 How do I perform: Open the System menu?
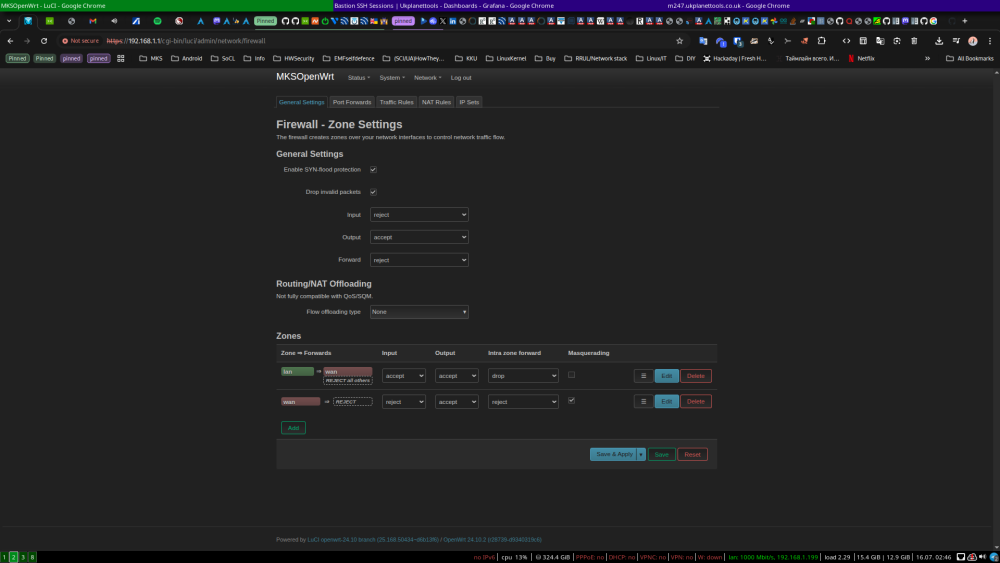coord(392,78)
